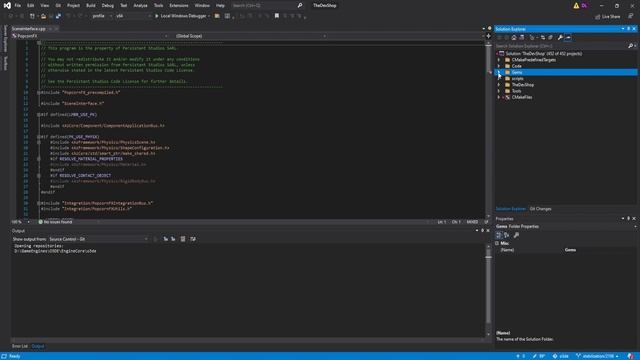The image size is (640, 360).
Task: Expand the Gems folder node
Action: [499, 72]
